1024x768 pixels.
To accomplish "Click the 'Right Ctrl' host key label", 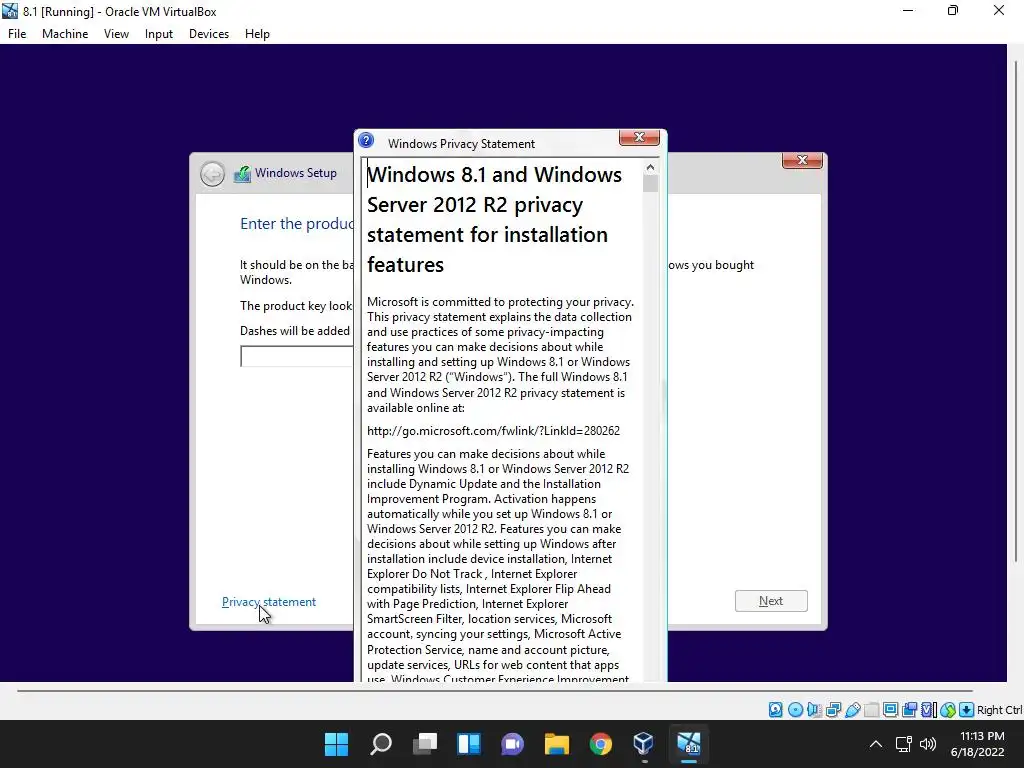I will [999, 710].
